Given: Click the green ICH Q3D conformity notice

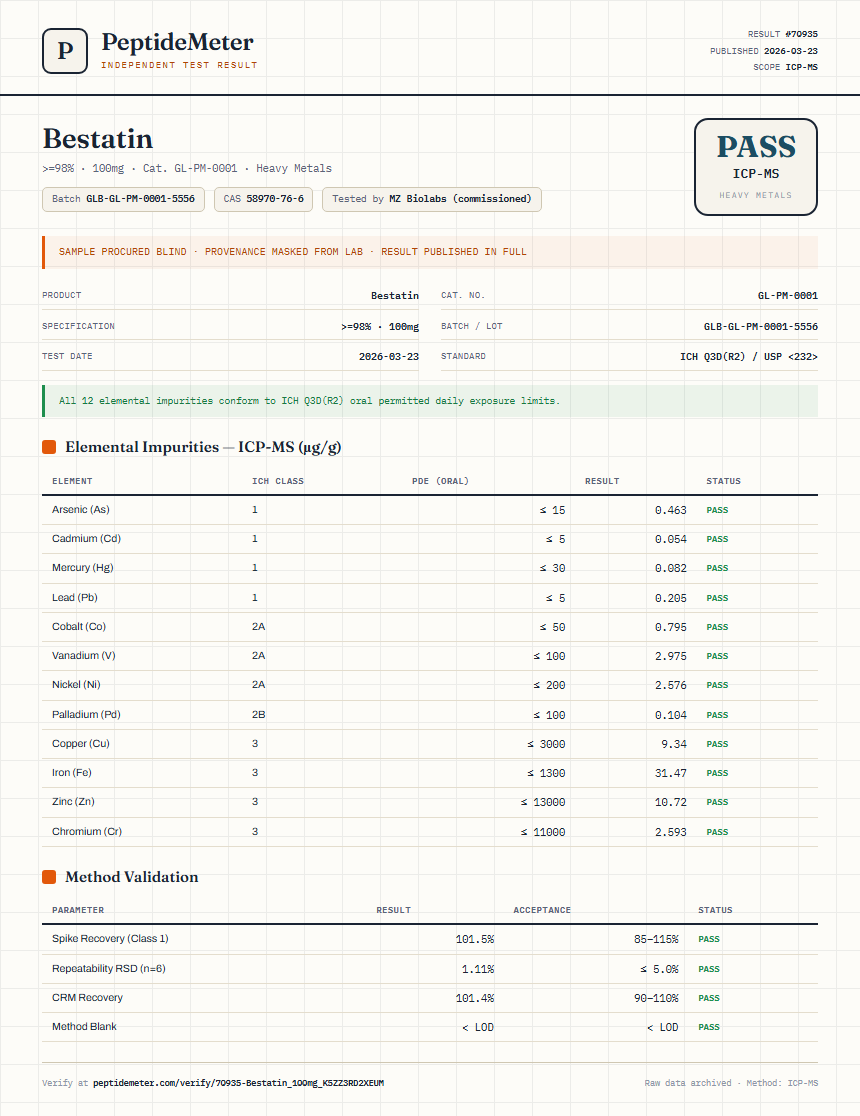Looking at the screenshot, I should (x=430, y=401).
